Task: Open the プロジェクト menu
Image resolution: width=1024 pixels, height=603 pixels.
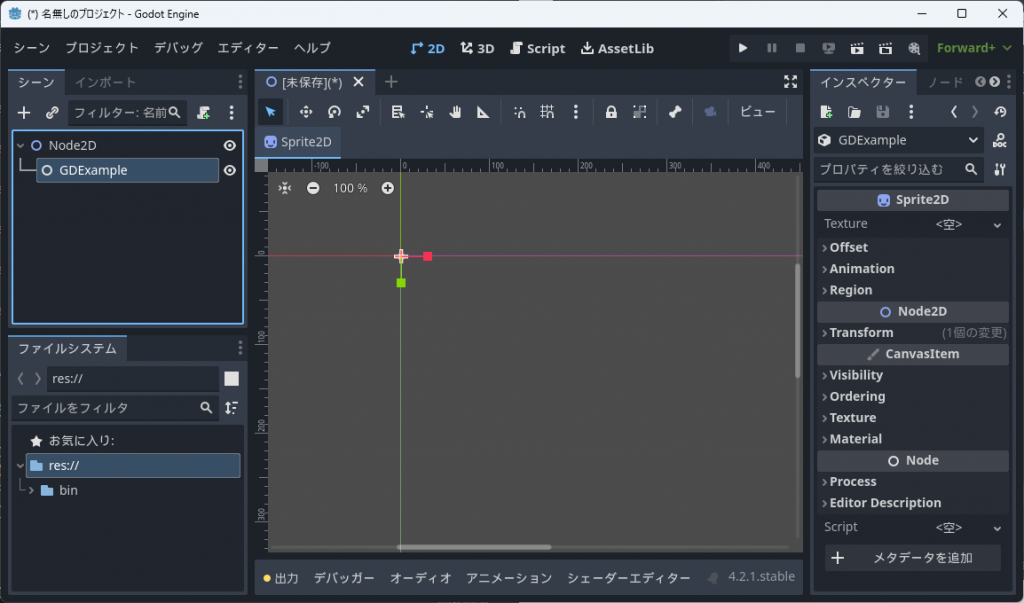Action: (x=102, y=48)
